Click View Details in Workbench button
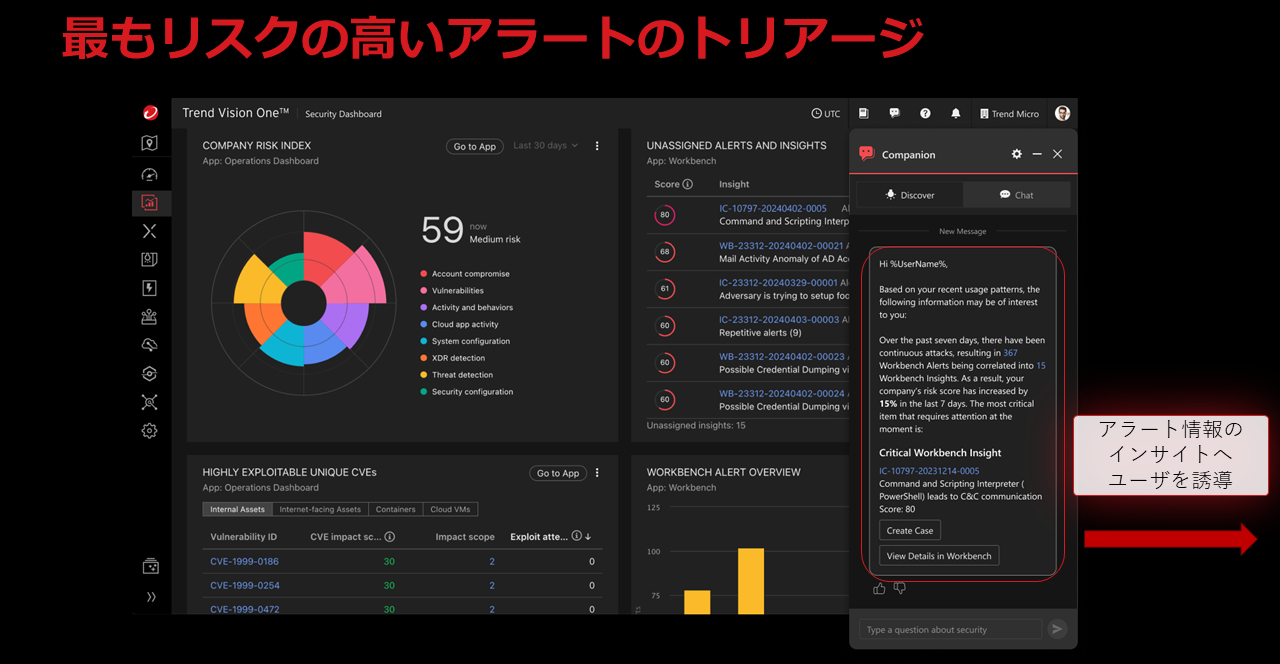The width and height of the screenshot is (1280, 664). click(x=938, y=556)
